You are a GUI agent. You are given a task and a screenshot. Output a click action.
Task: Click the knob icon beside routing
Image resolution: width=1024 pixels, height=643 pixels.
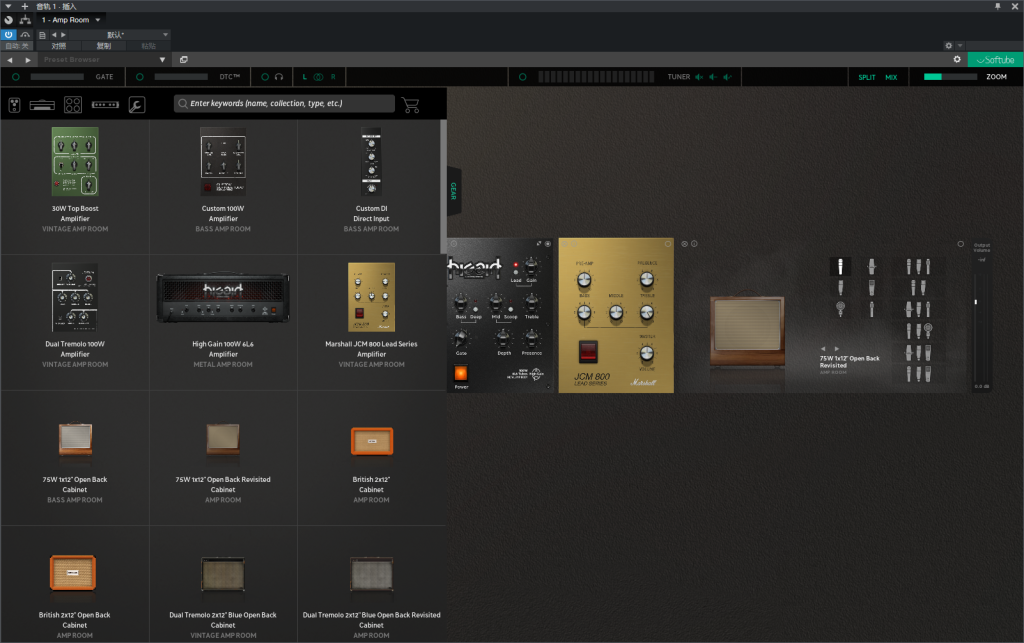pyautogui.click(x=8, y=20)
